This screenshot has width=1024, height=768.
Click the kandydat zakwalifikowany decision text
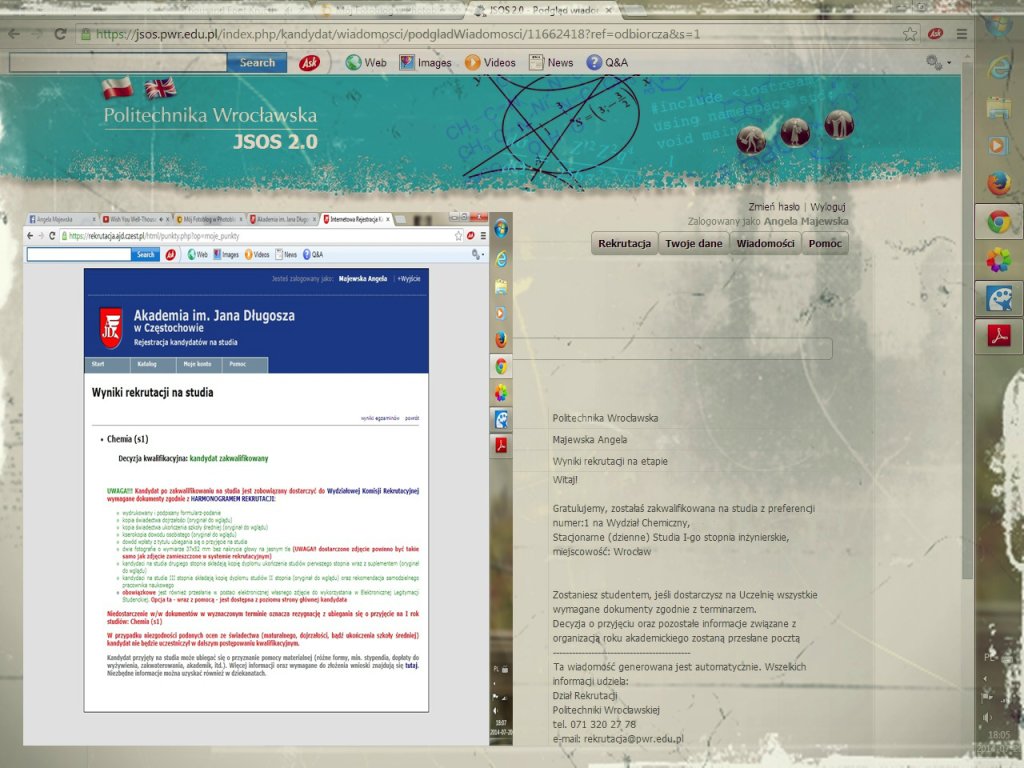click(229, 458)
